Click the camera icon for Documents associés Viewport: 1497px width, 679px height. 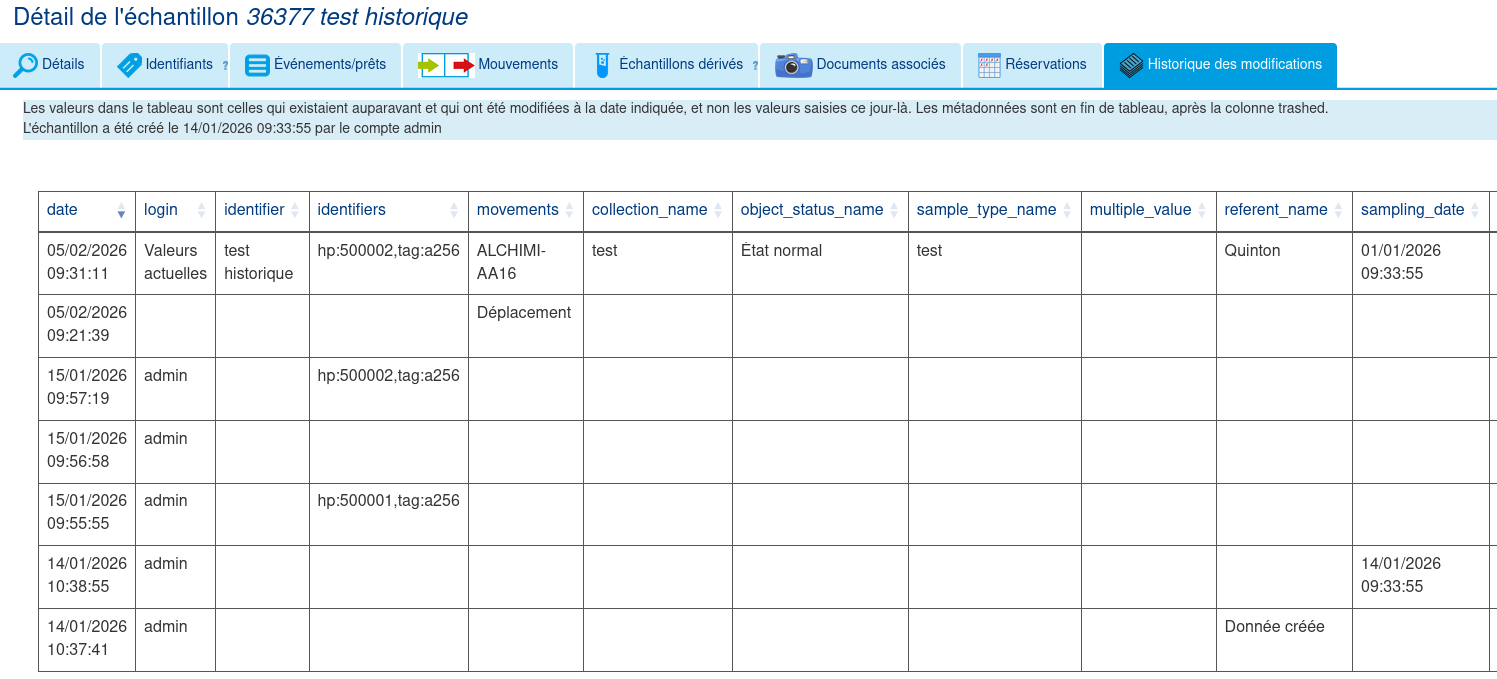793,65
